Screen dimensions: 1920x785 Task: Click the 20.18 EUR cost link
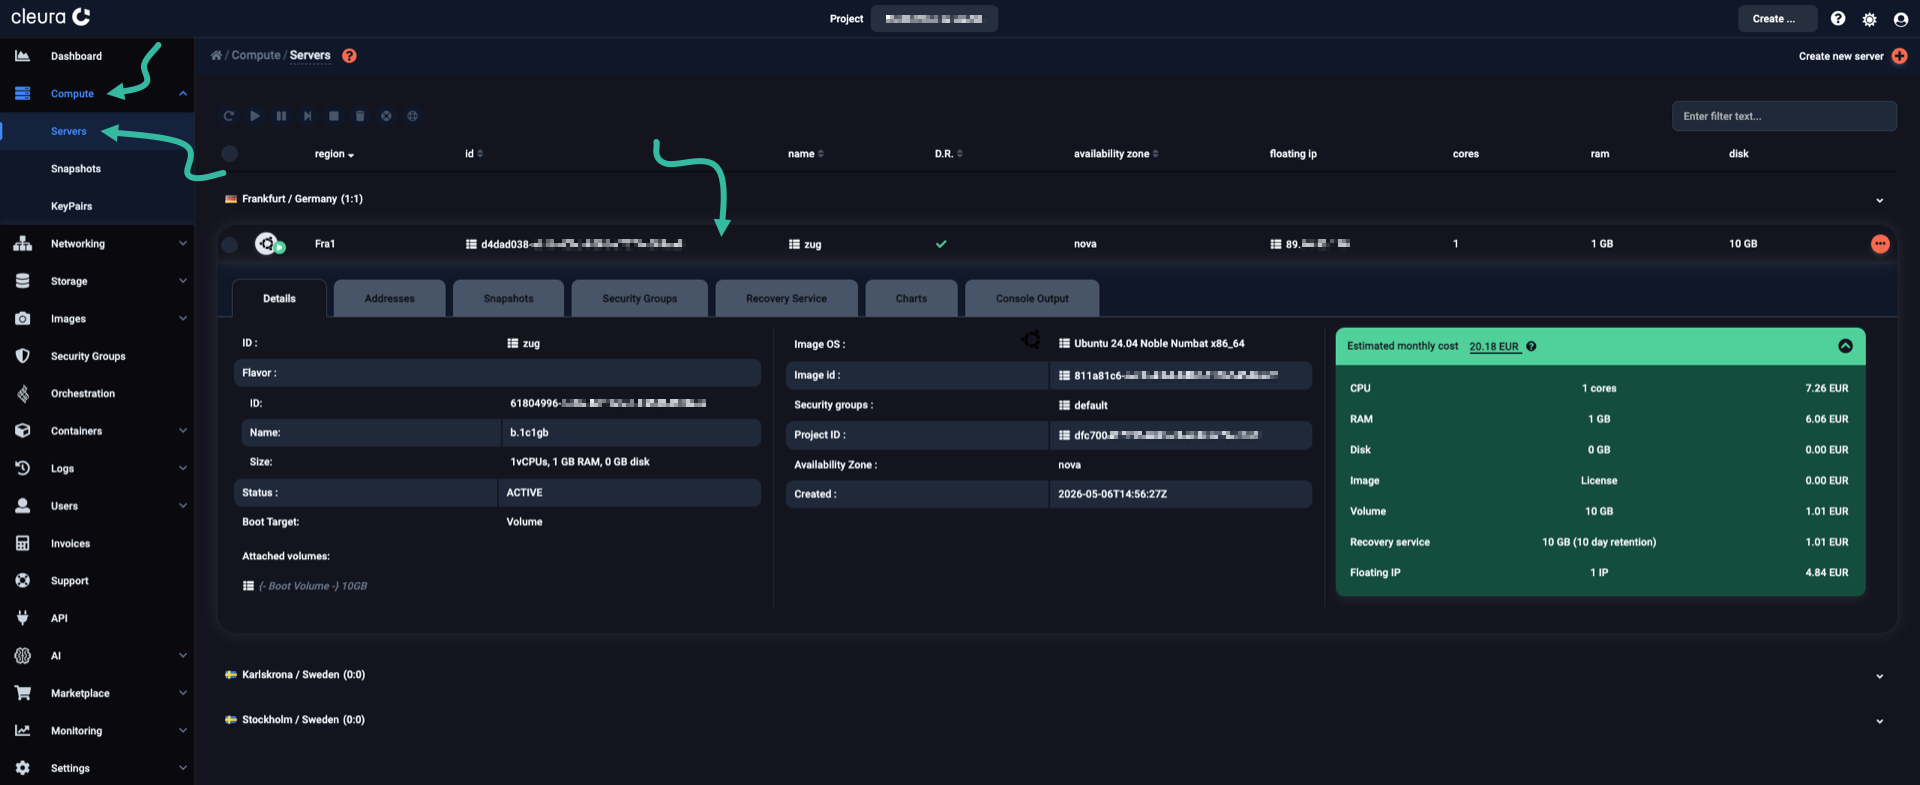(1494, 347)
